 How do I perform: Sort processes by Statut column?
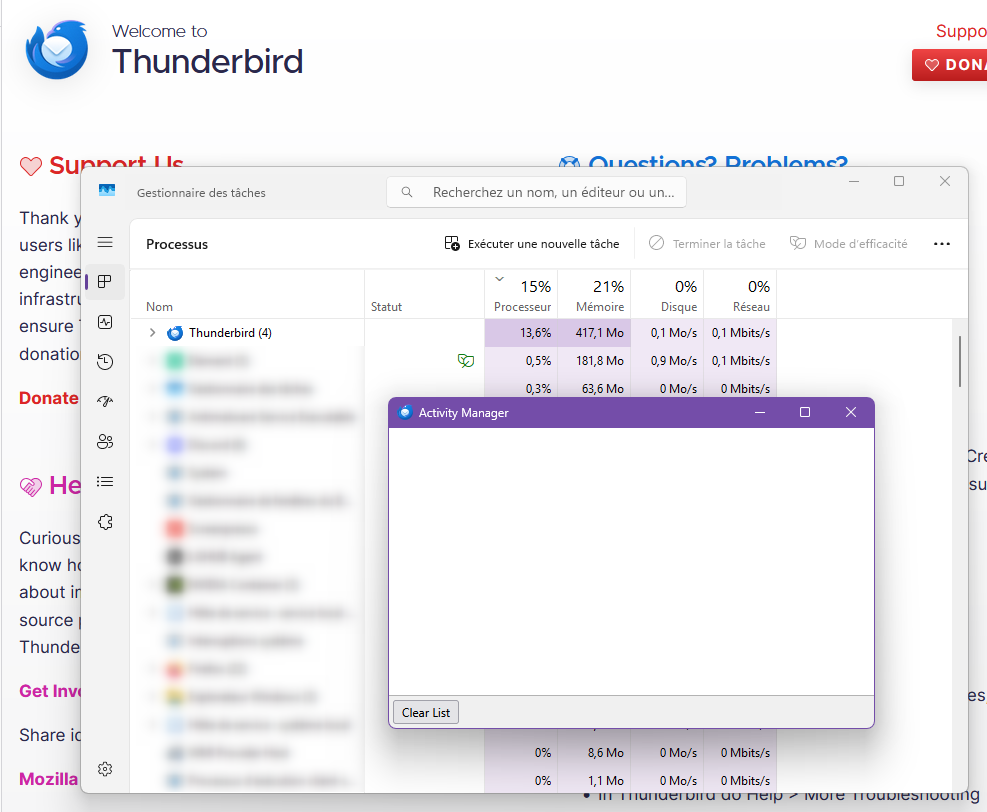[x=424, y=294]
